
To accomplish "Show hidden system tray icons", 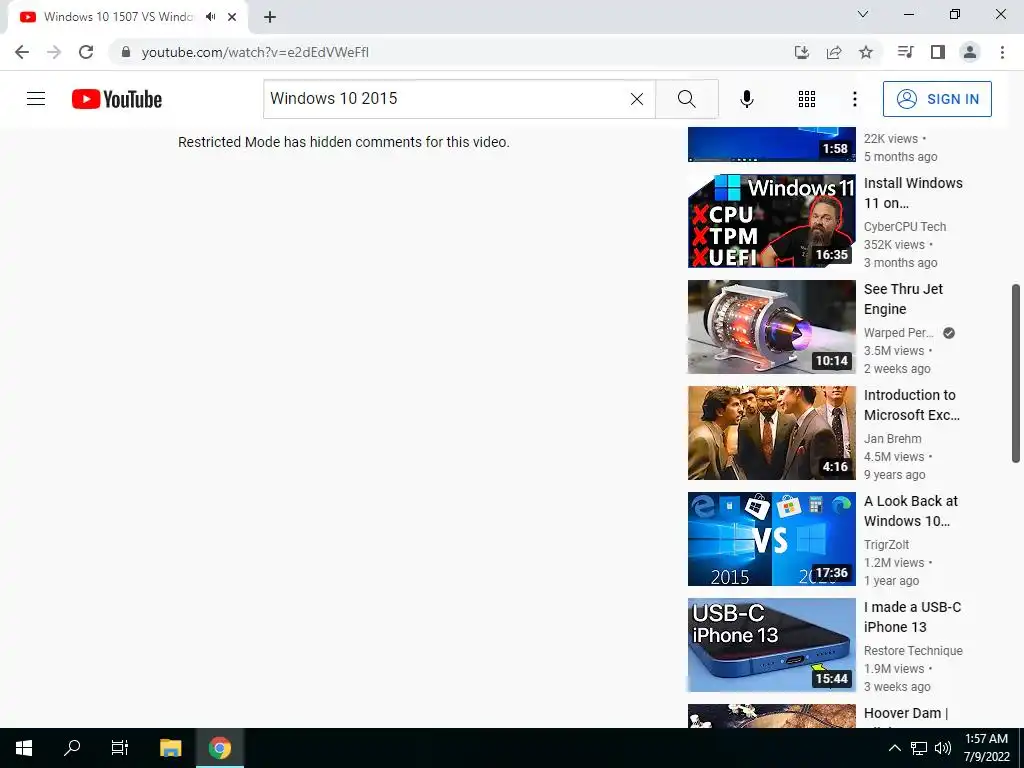I will pos(895,748).
